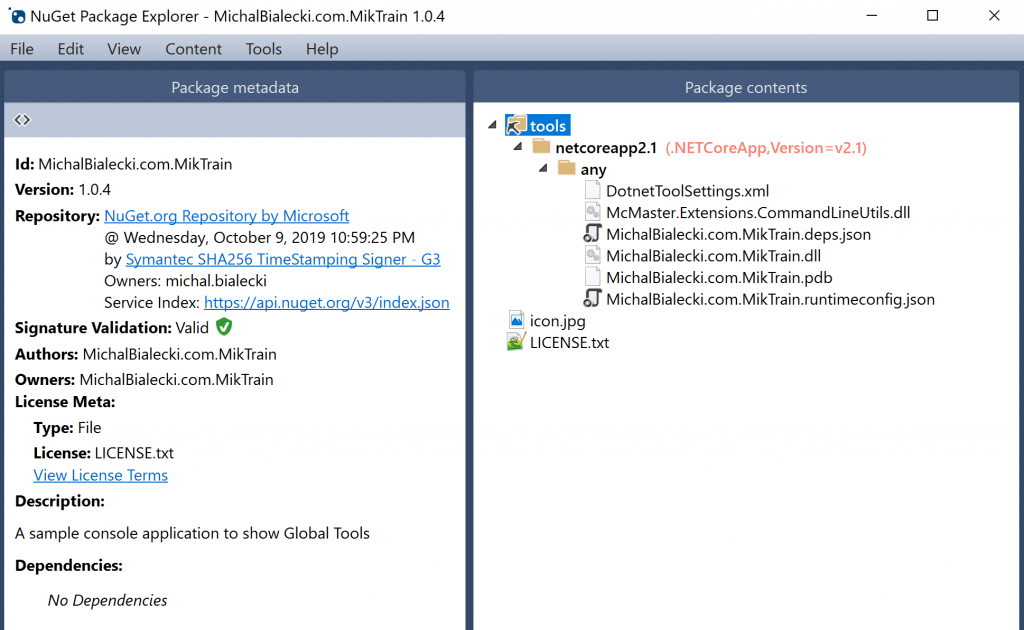Click the License: LICENSE.txt metadata line
The height and width of the screenshot is (630, 1024).
pos(103,452)
